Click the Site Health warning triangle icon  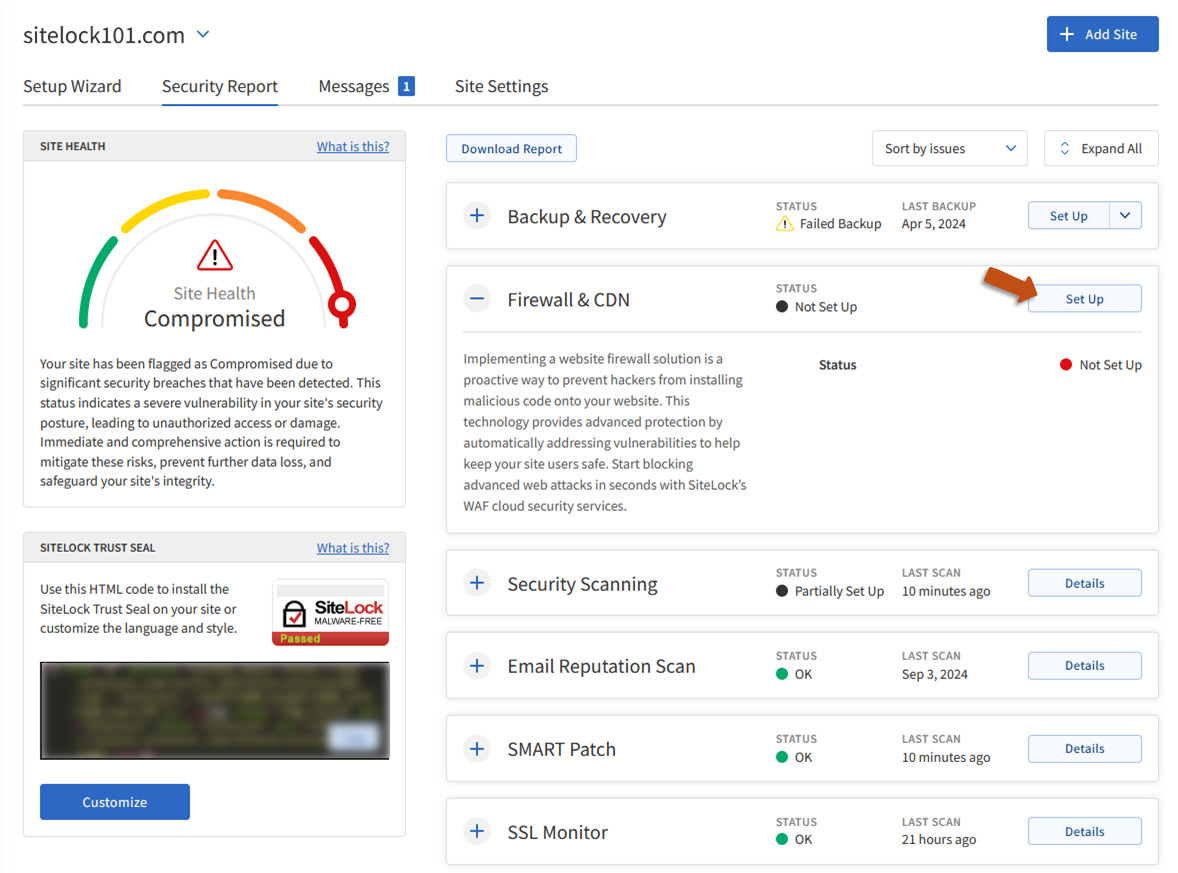coord(214,256)
